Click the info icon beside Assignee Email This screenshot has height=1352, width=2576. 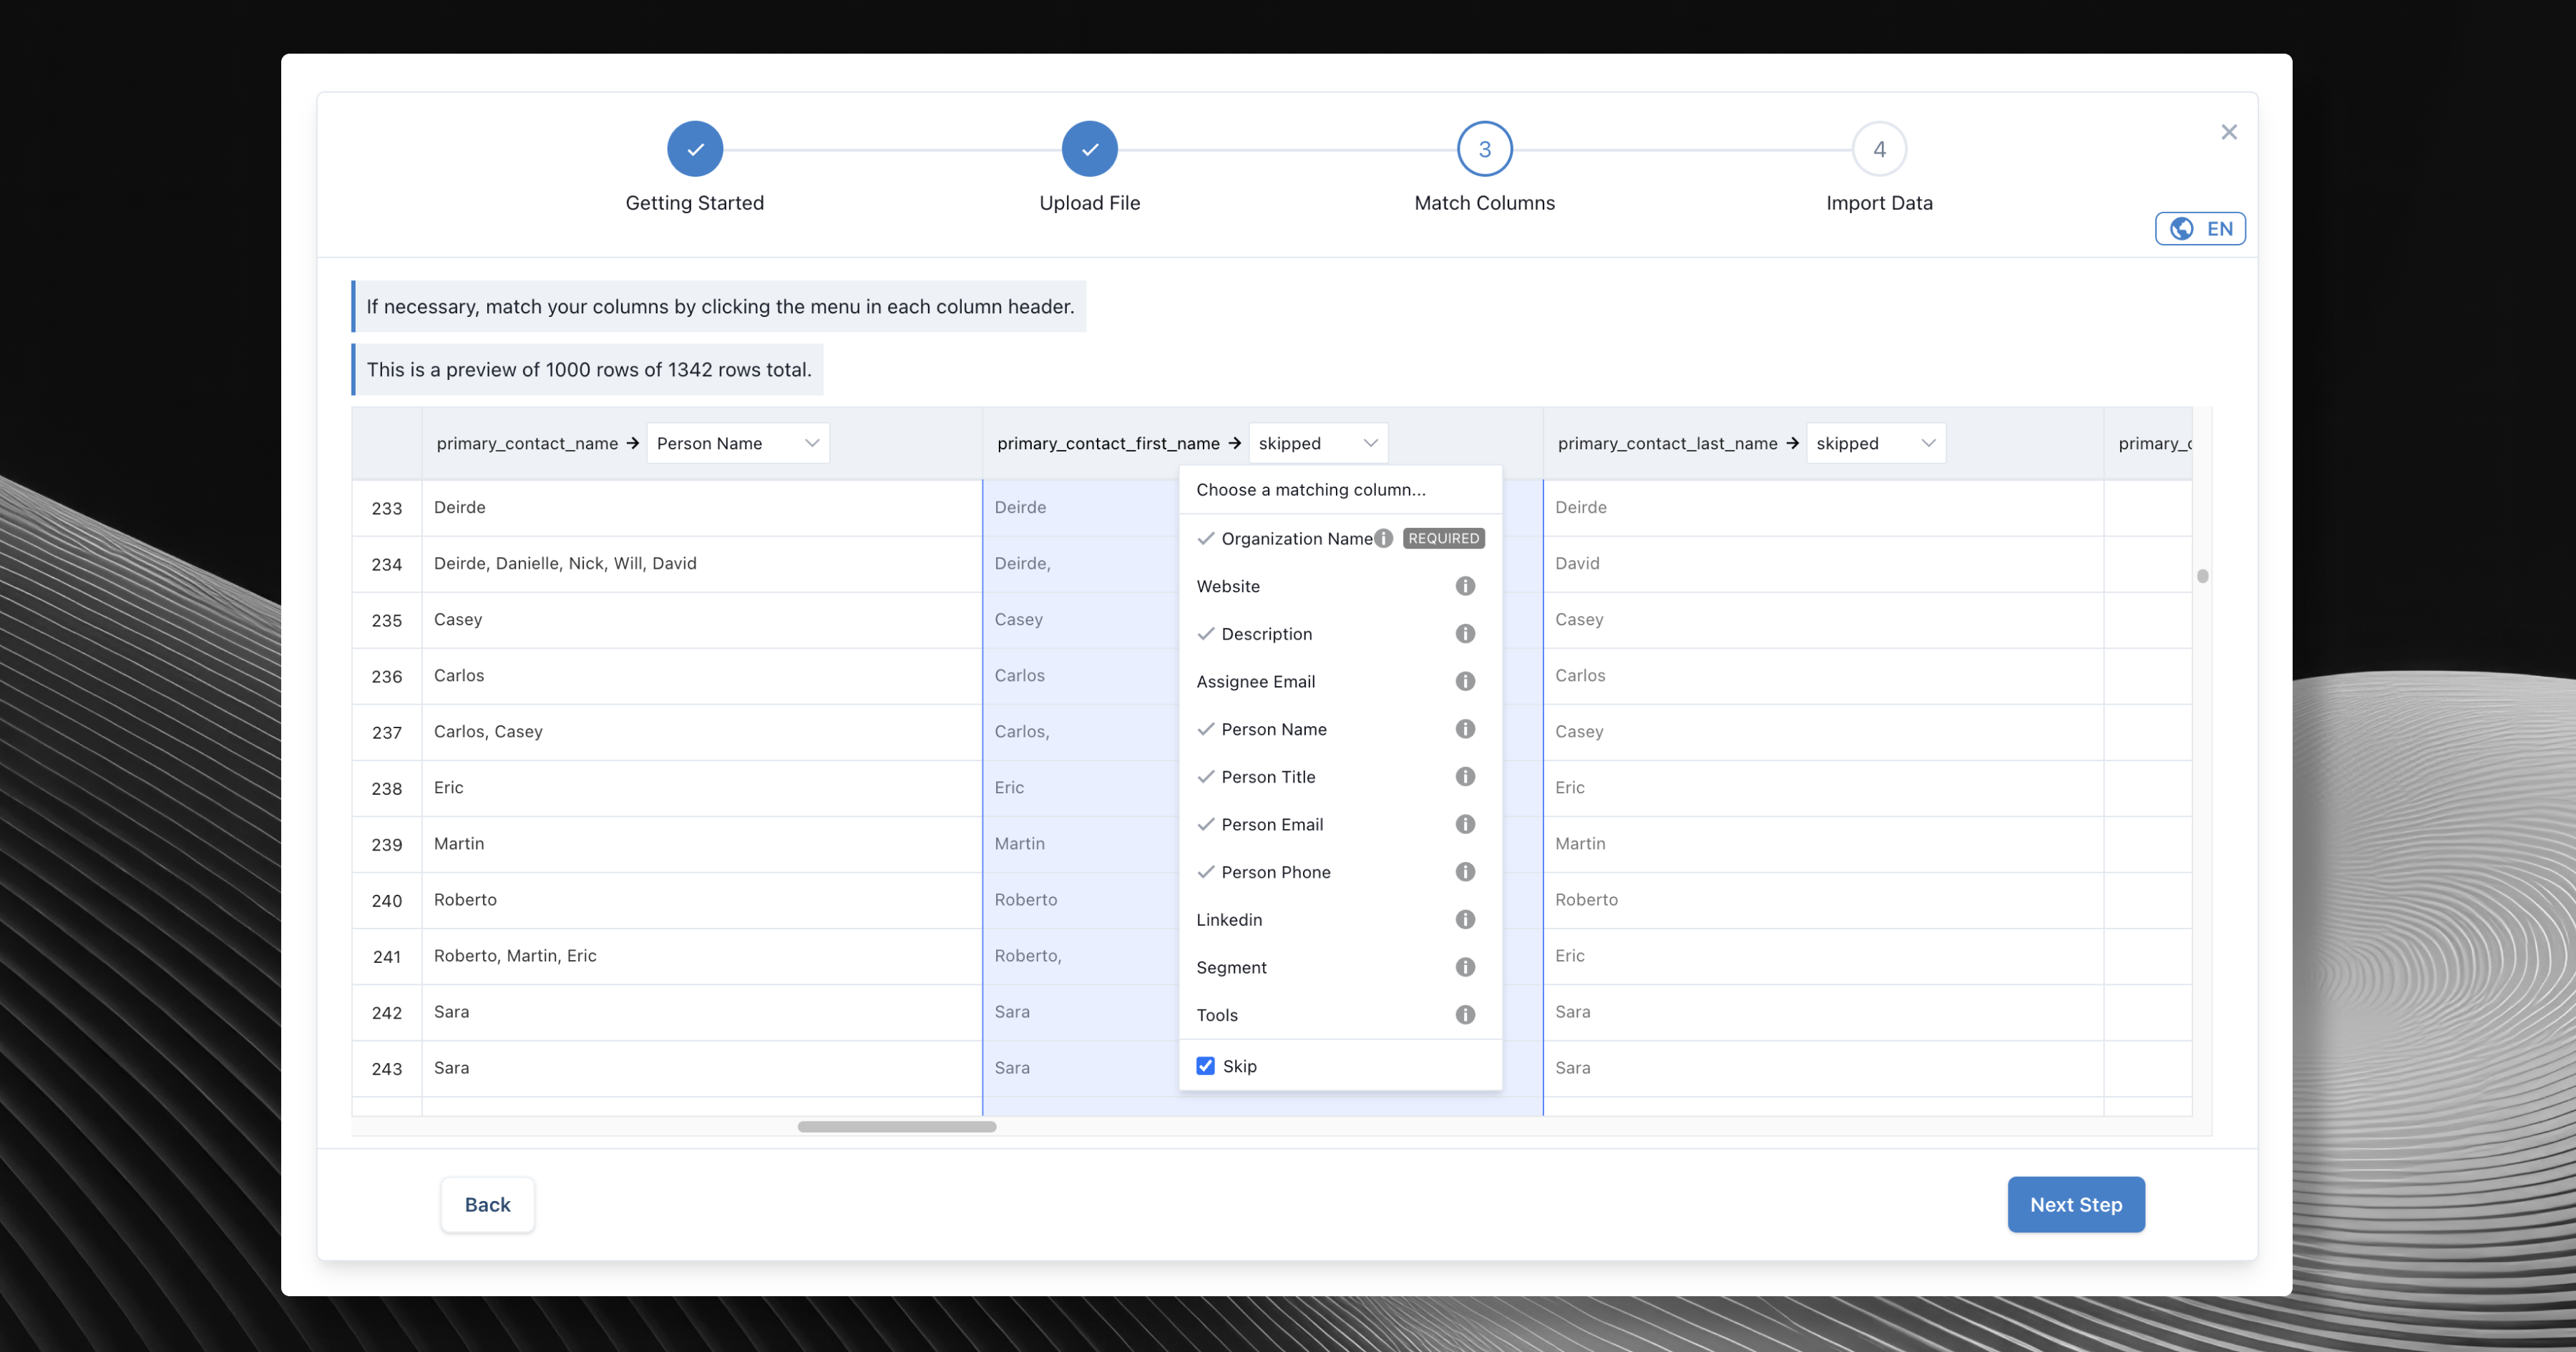[1465, 681]
